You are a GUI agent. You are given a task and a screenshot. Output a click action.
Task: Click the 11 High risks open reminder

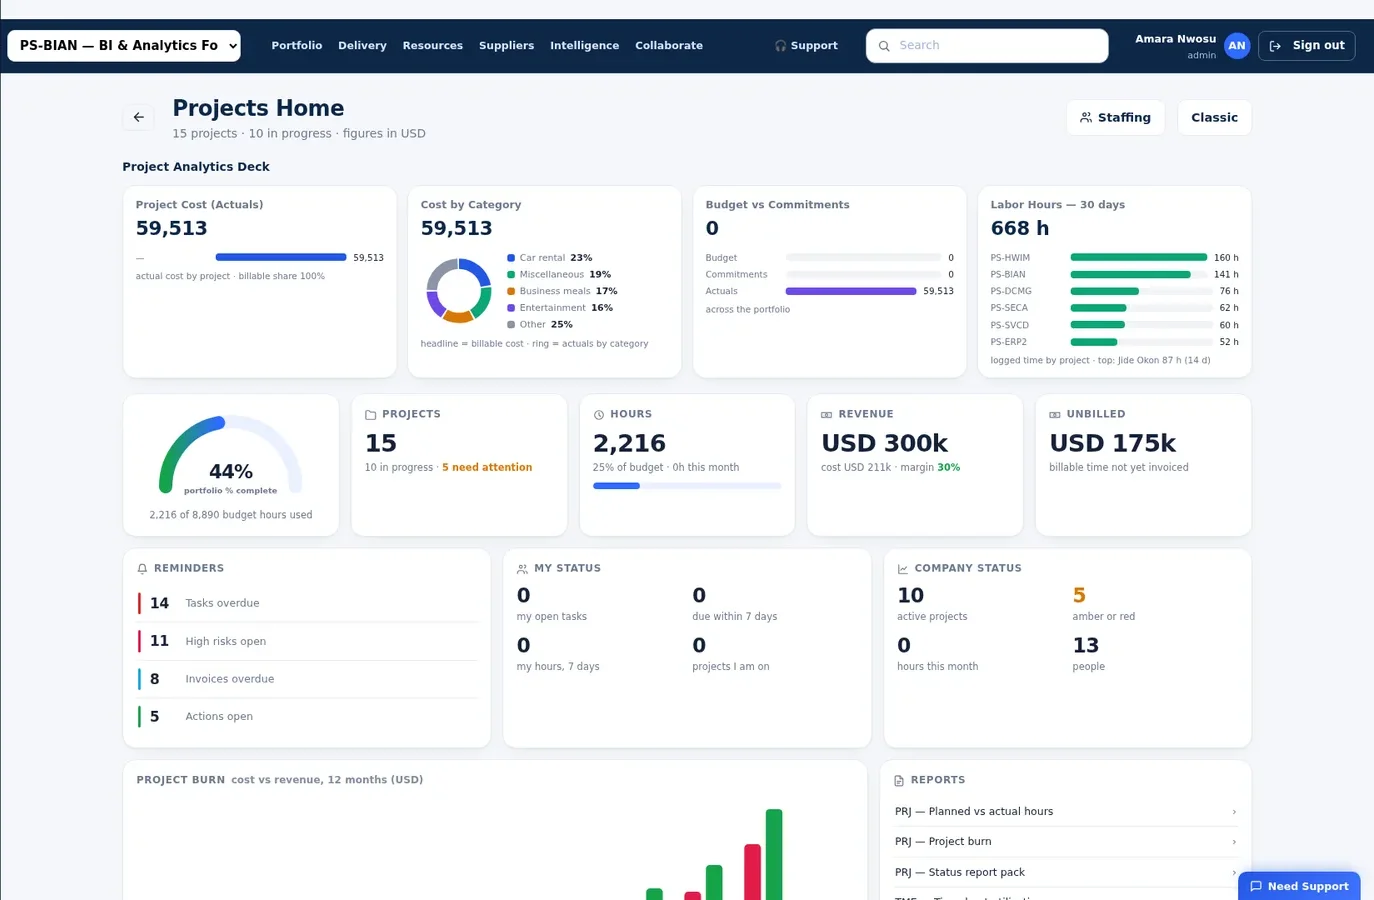(x=307, y=641)
